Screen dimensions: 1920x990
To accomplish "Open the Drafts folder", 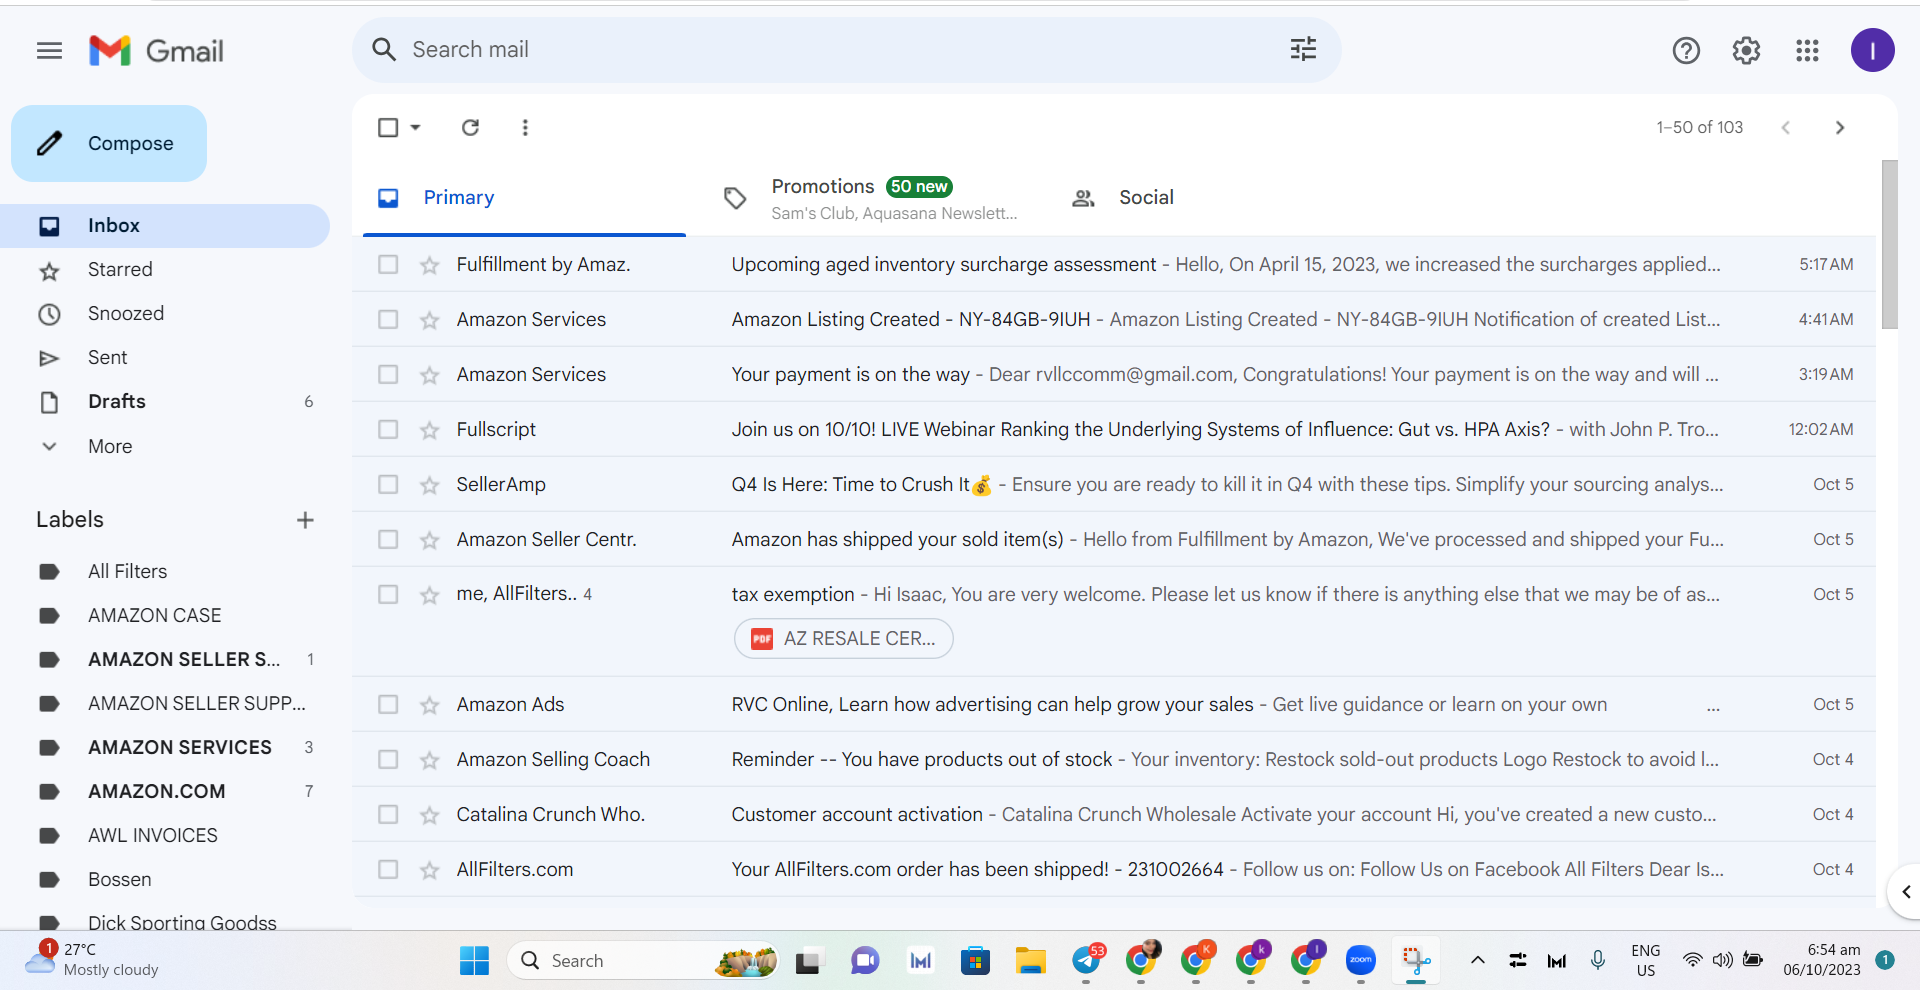I will pyautogui.click(x=165, y=402).
